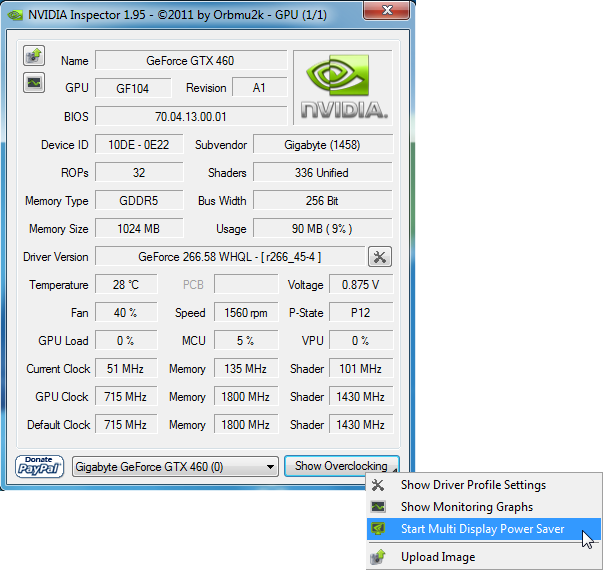Image resolution: width=603 pixels, height=570 pixels.
Task: Click the greyed PCB label
Action: [x=193, y=285]
